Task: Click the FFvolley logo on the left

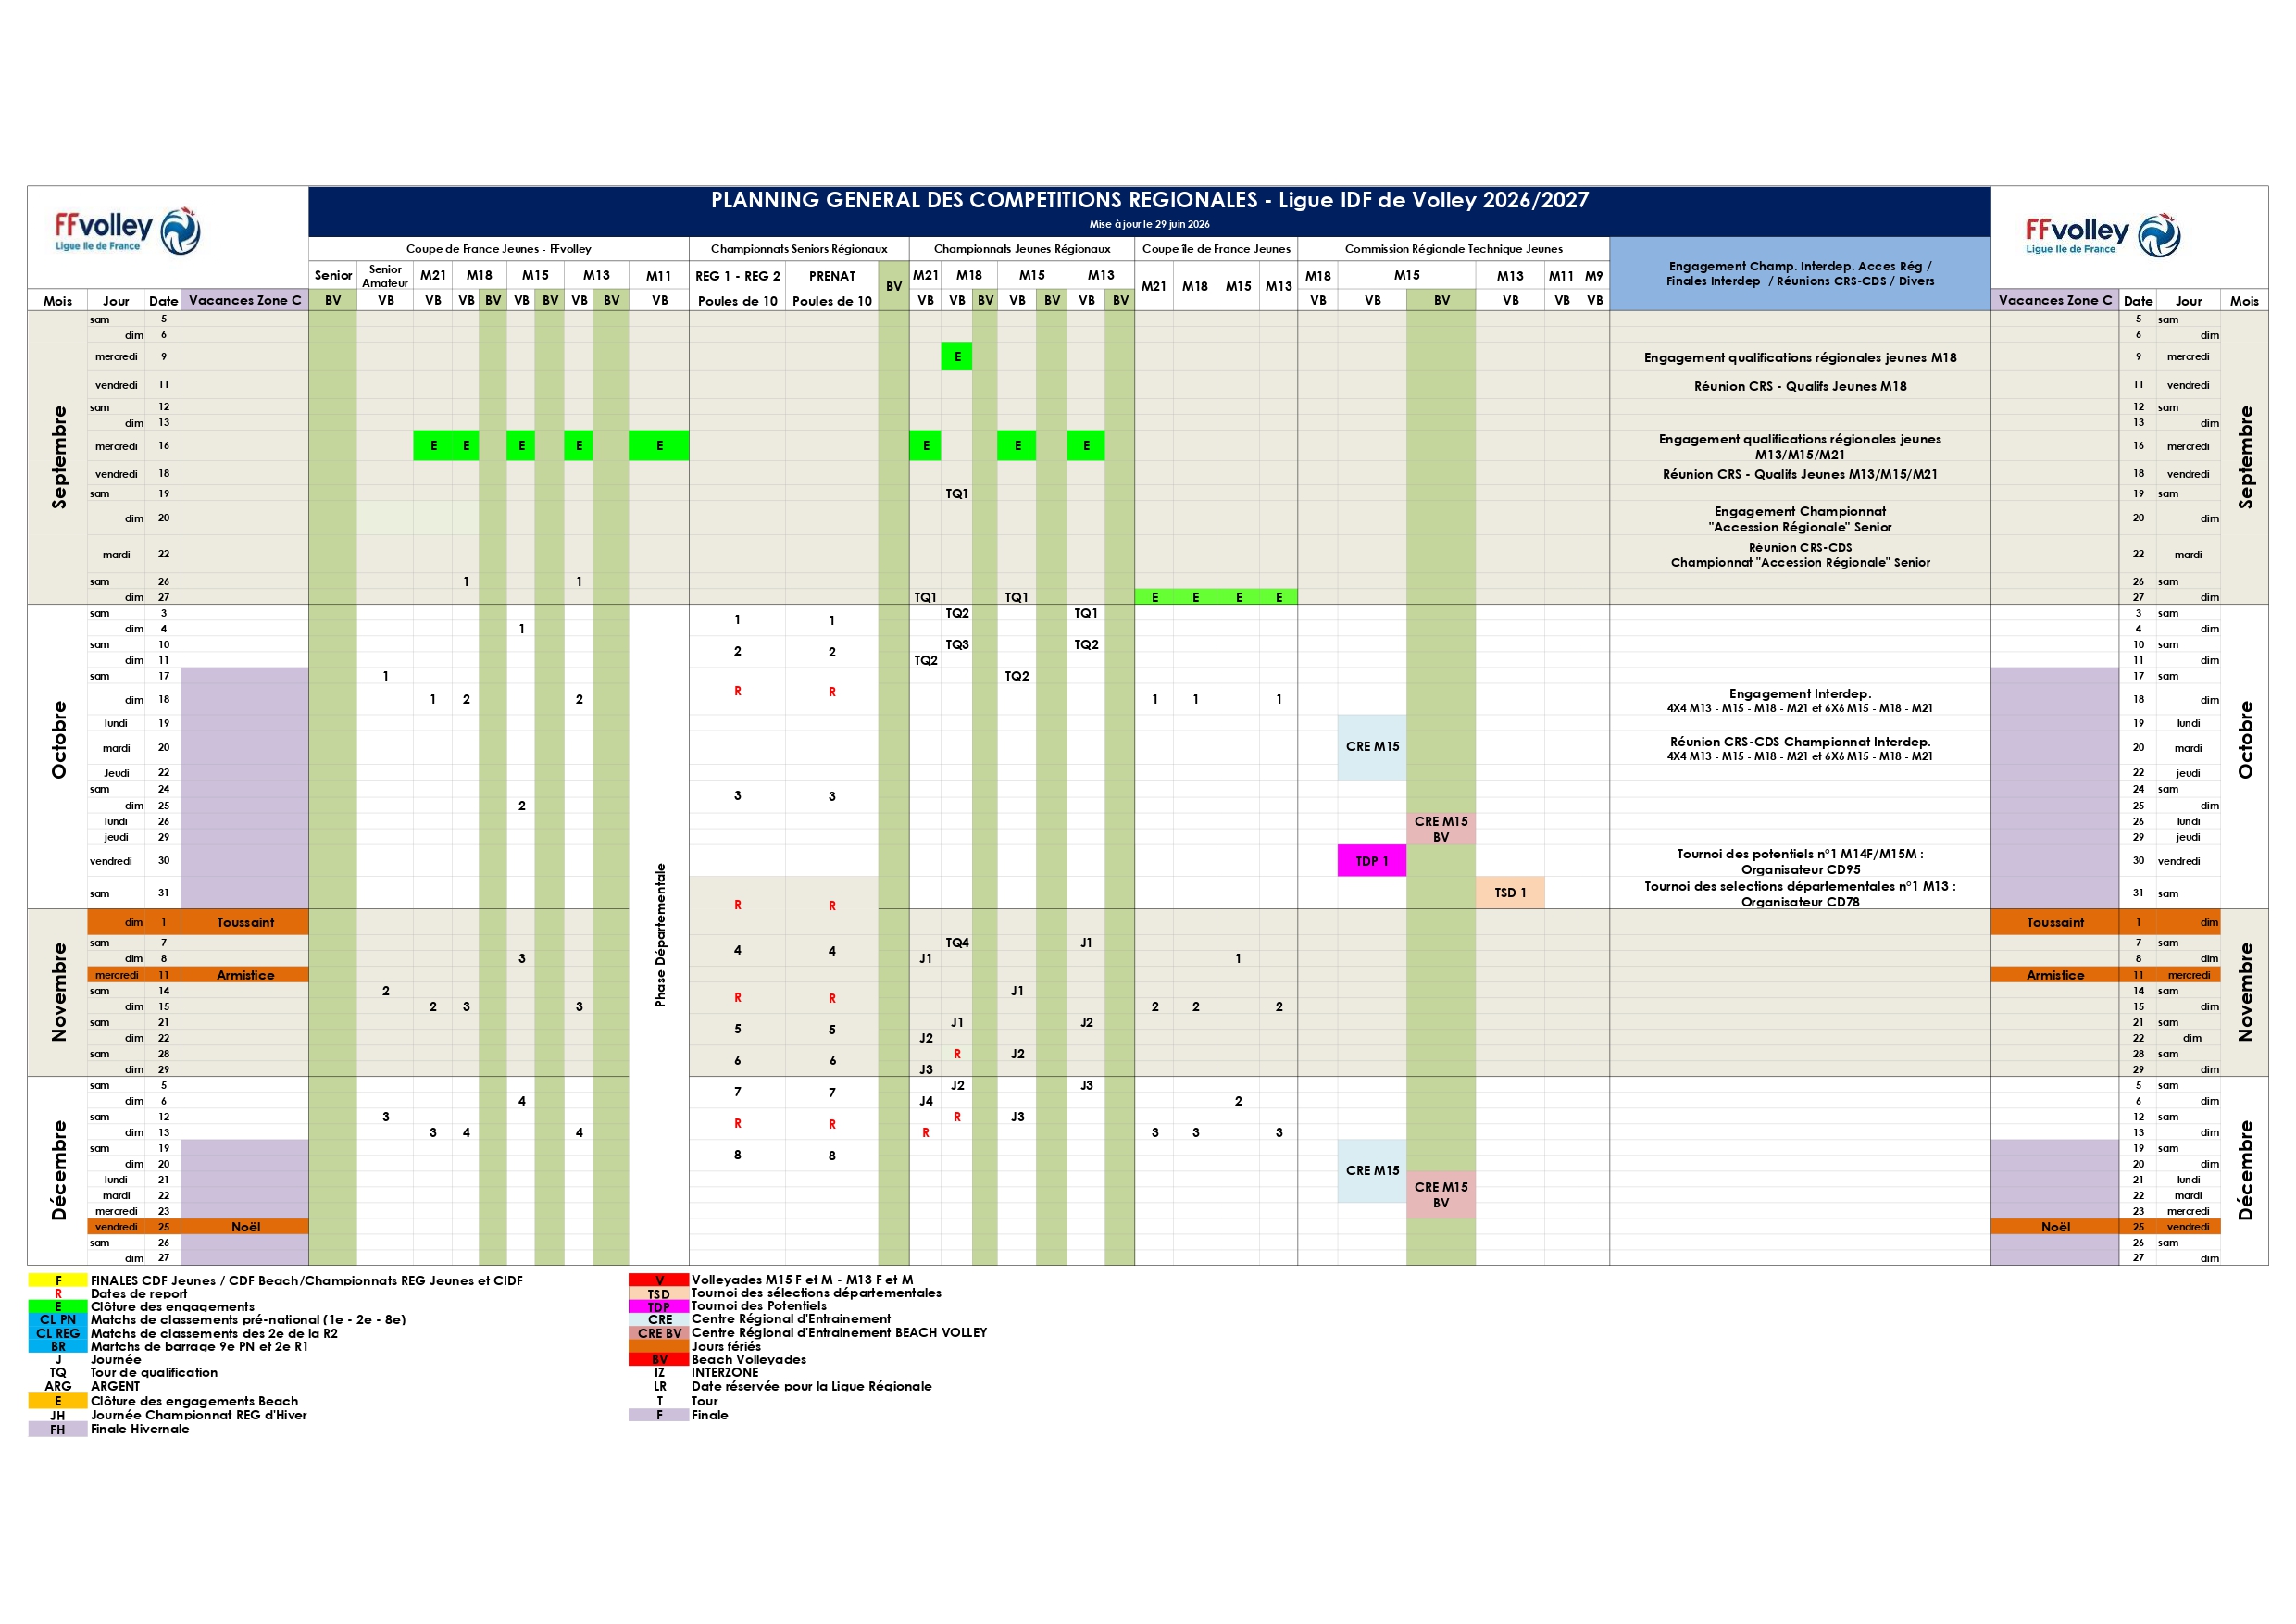Action: coord(128,231)
